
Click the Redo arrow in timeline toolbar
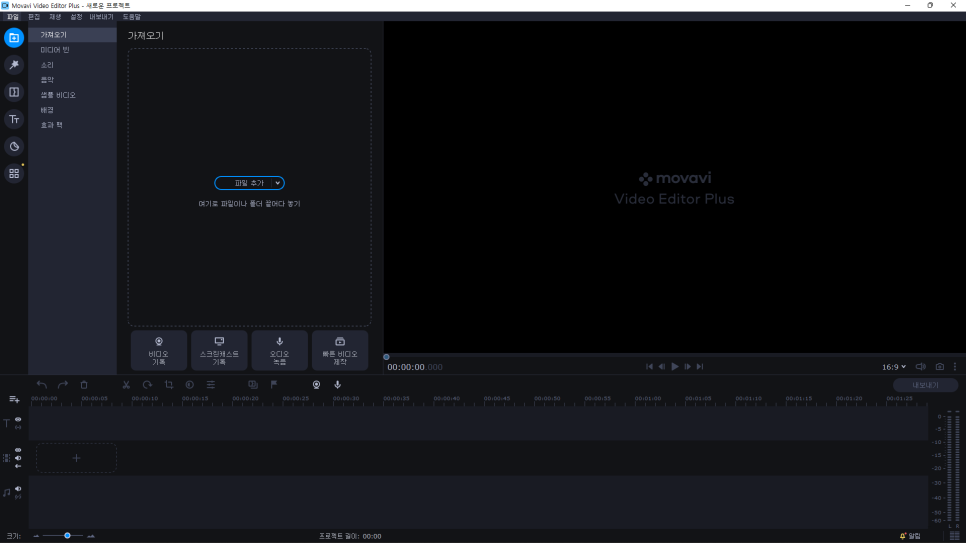pyautogui.click(x=63, y=385)
